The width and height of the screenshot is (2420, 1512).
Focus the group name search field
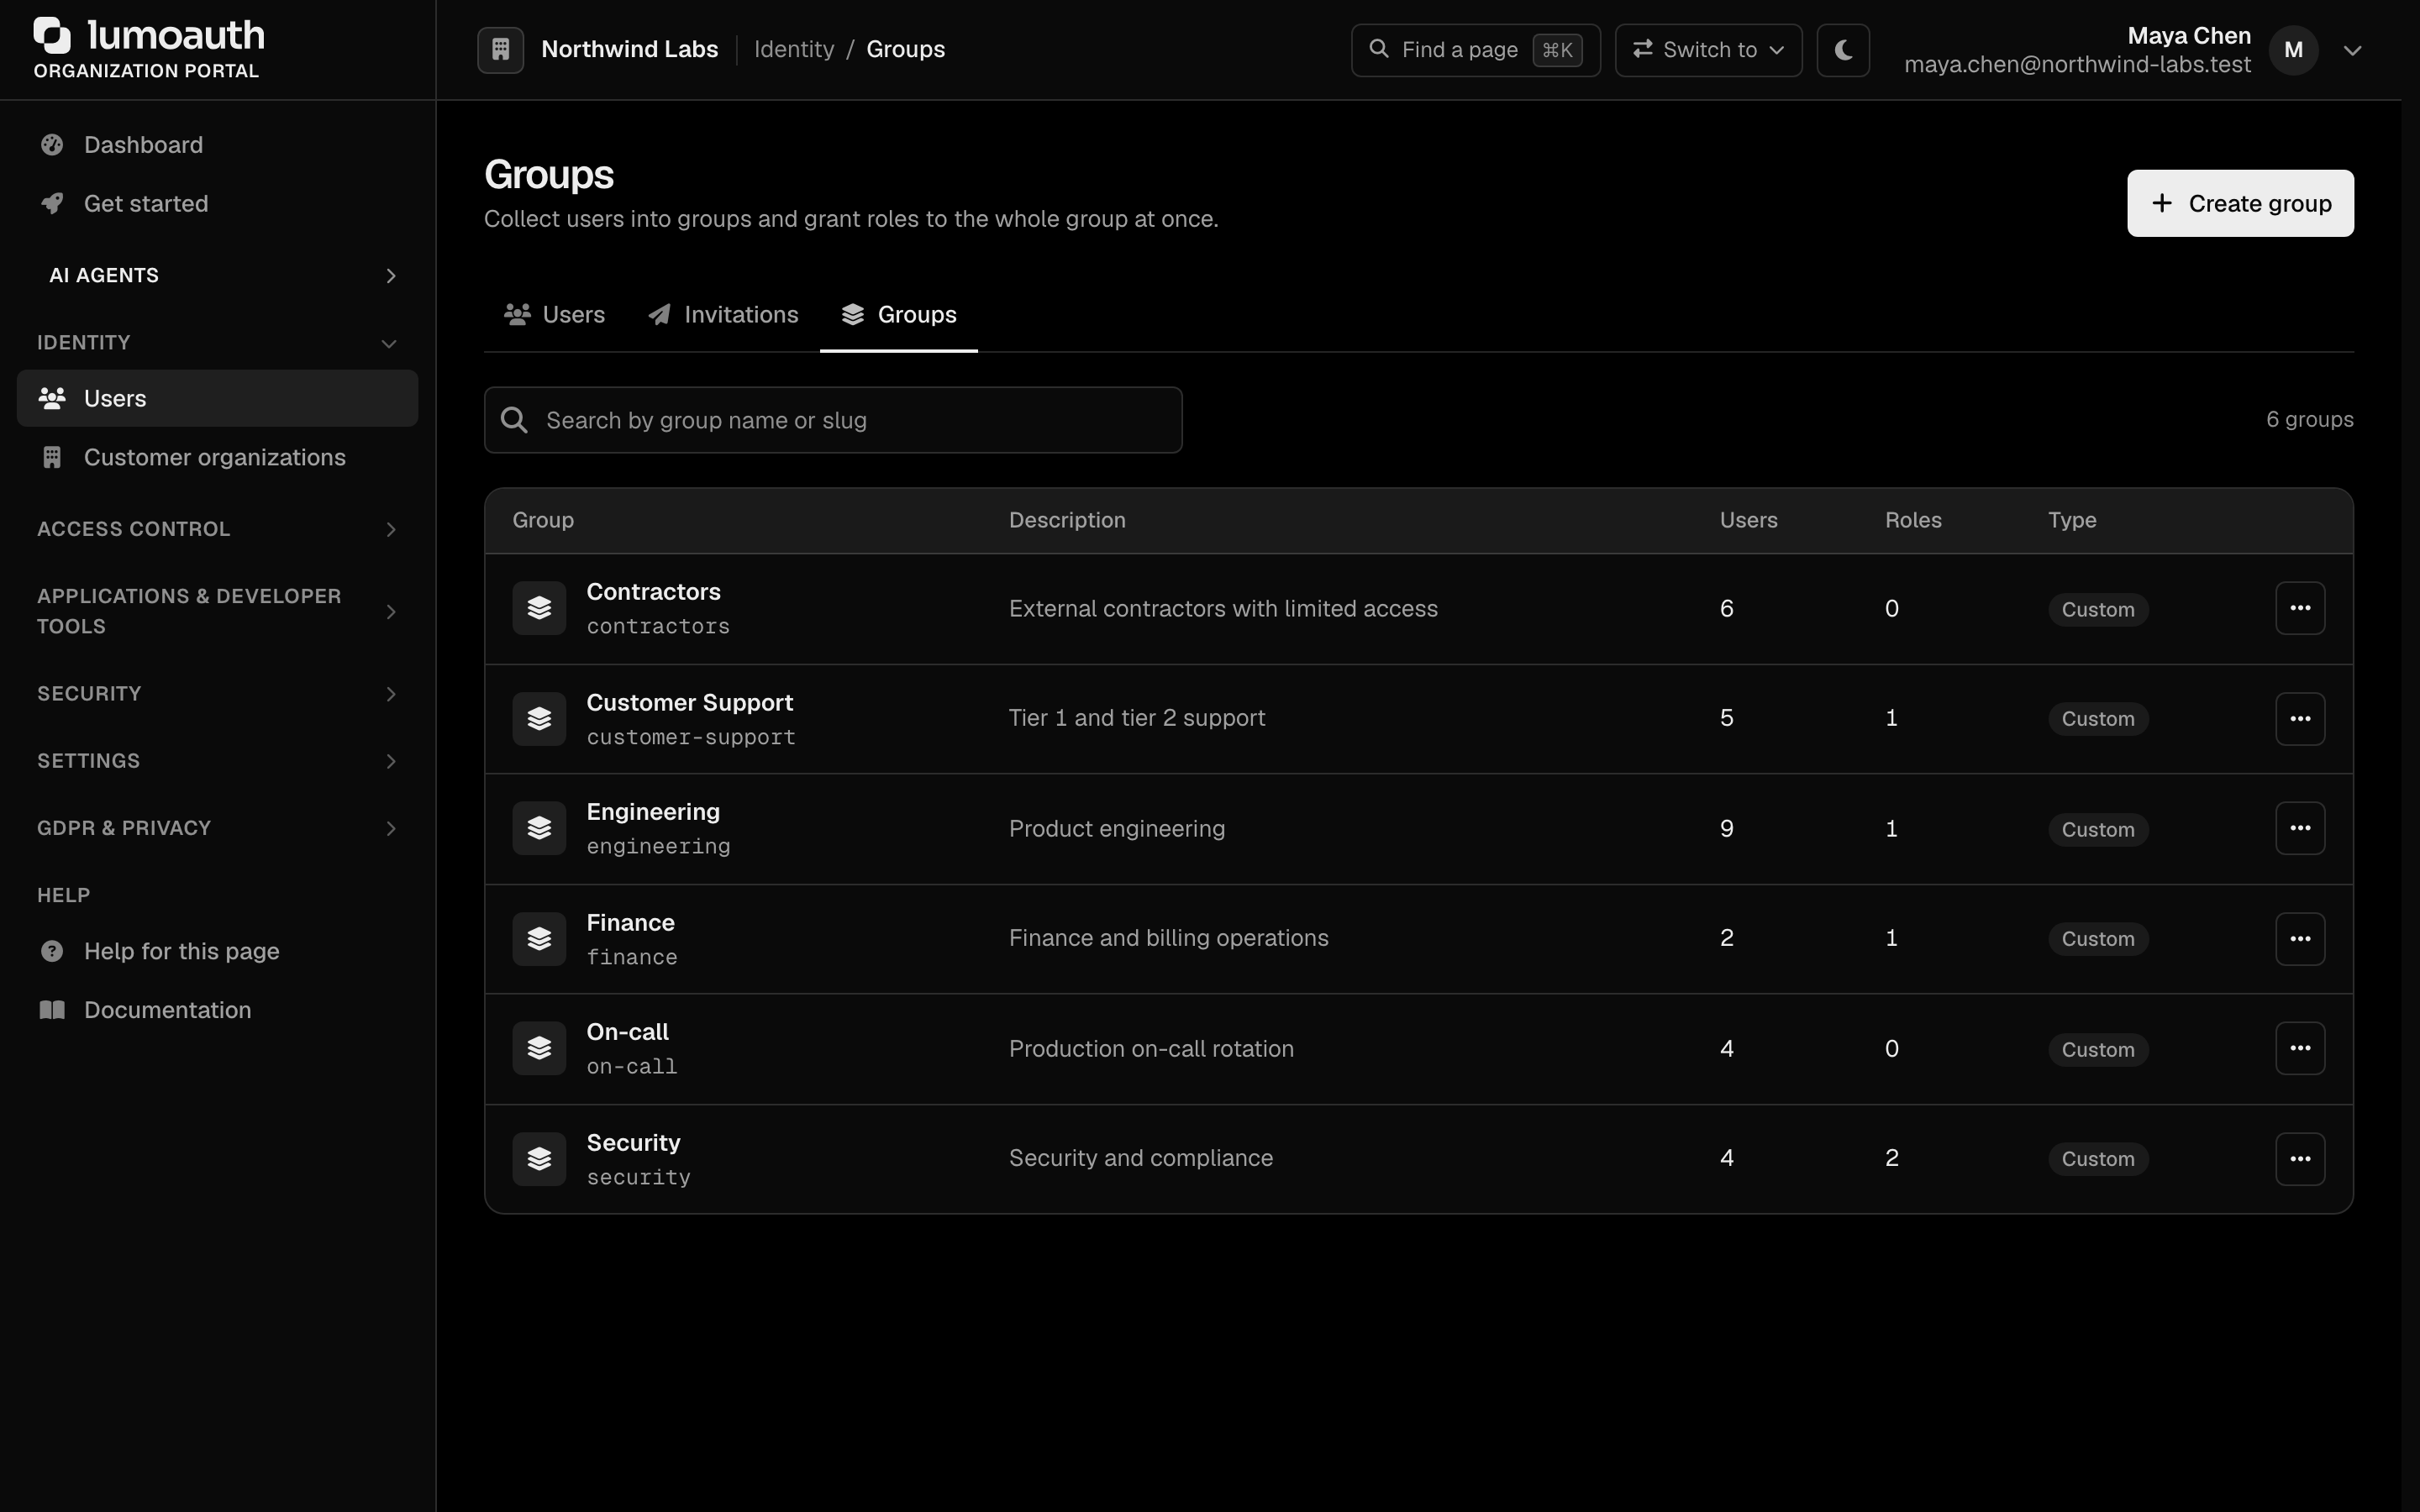pos(833,420)
